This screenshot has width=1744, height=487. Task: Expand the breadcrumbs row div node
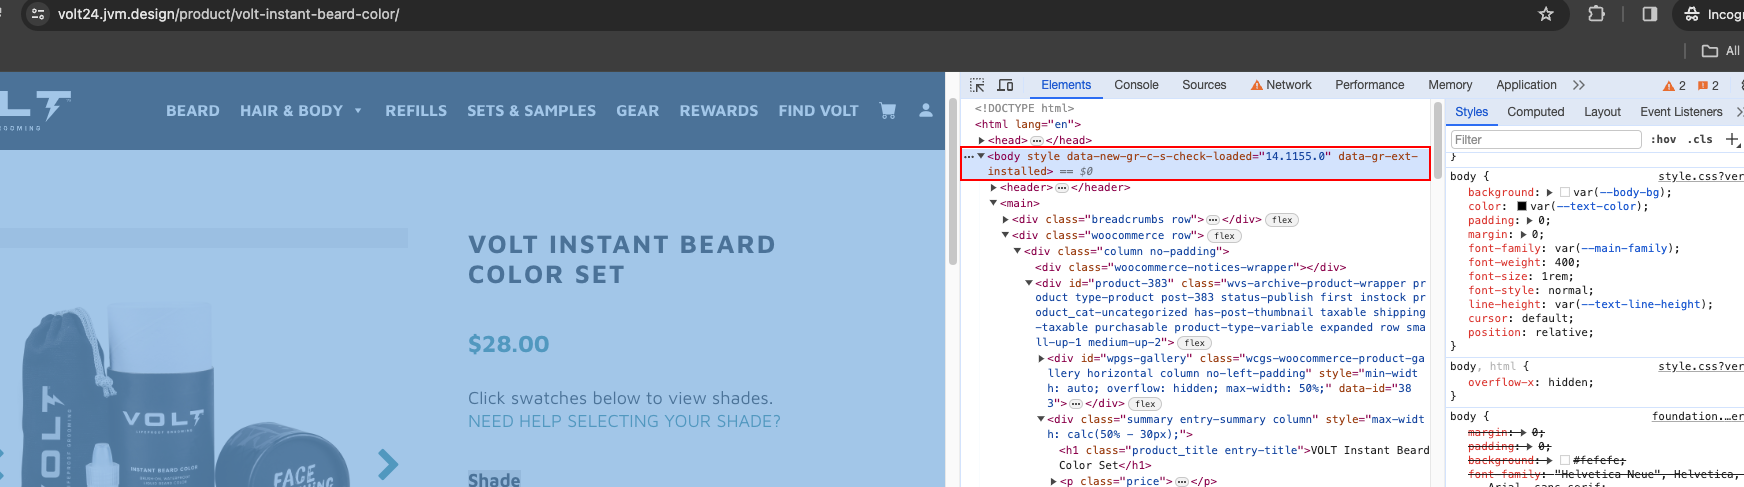click(x=1006, y=220)
